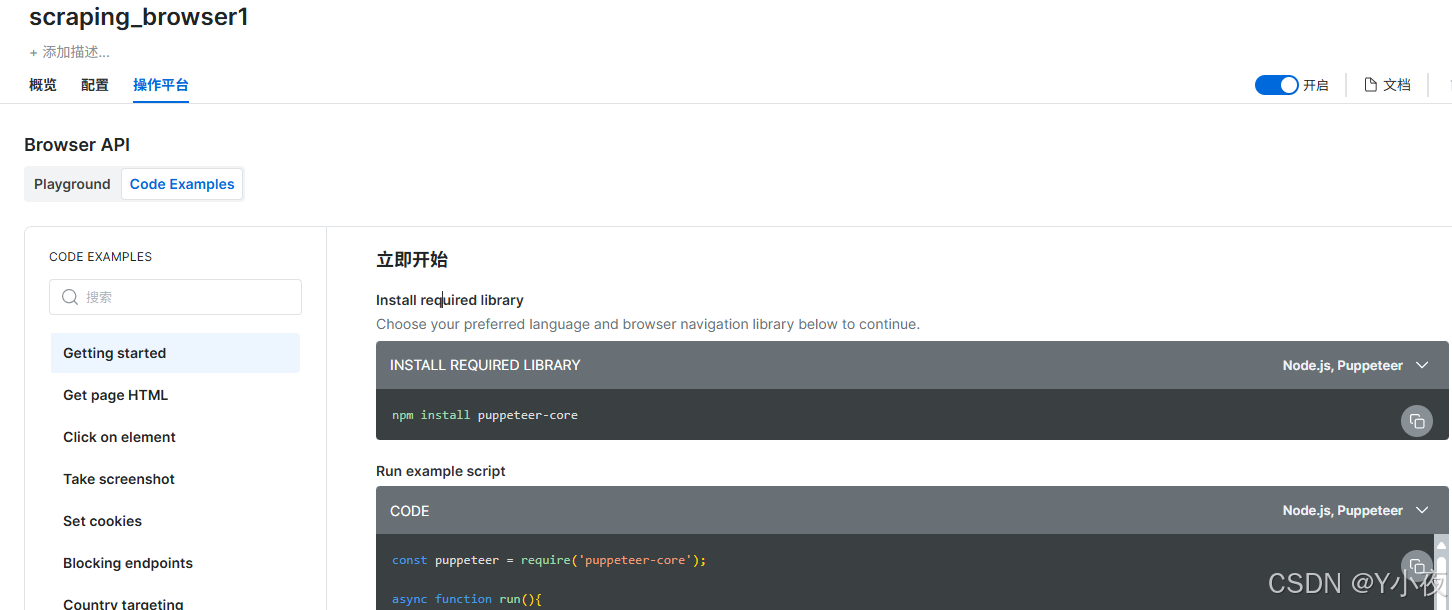Open the 文档 documentation link
The width and height of the screenshot is (1452, 610).
tap(1388, 85)
